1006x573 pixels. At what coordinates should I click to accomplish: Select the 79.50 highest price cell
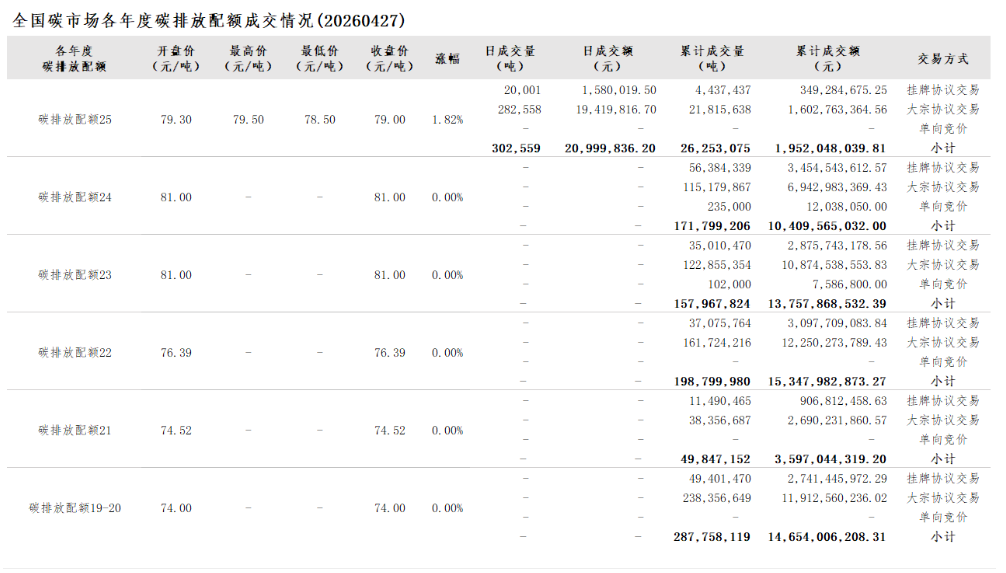248,120
